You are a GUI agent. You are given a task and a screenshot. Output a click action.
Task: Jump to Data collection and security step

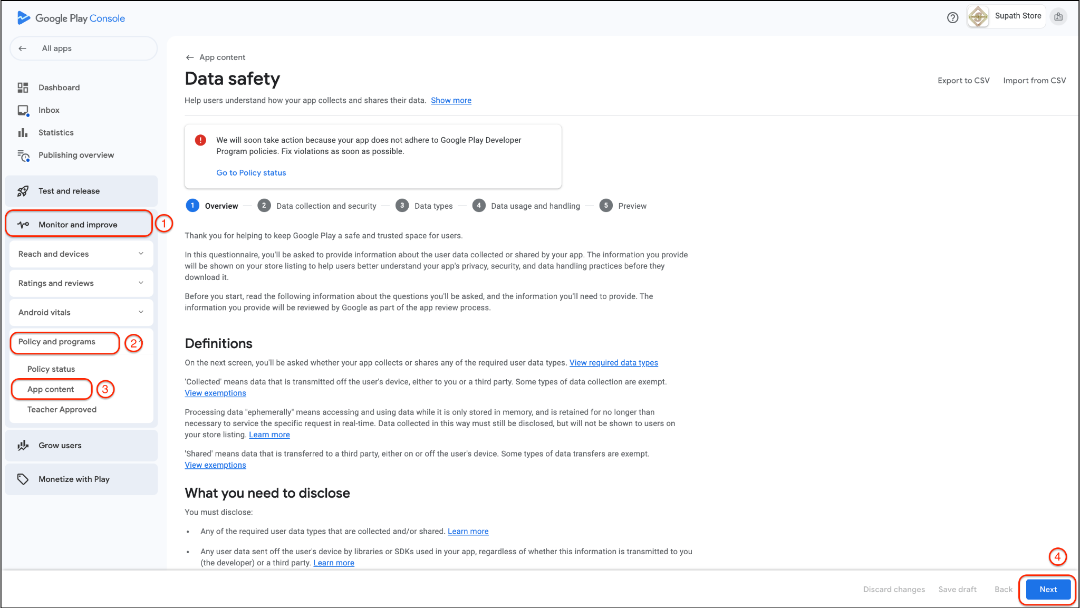click(325, 206)
